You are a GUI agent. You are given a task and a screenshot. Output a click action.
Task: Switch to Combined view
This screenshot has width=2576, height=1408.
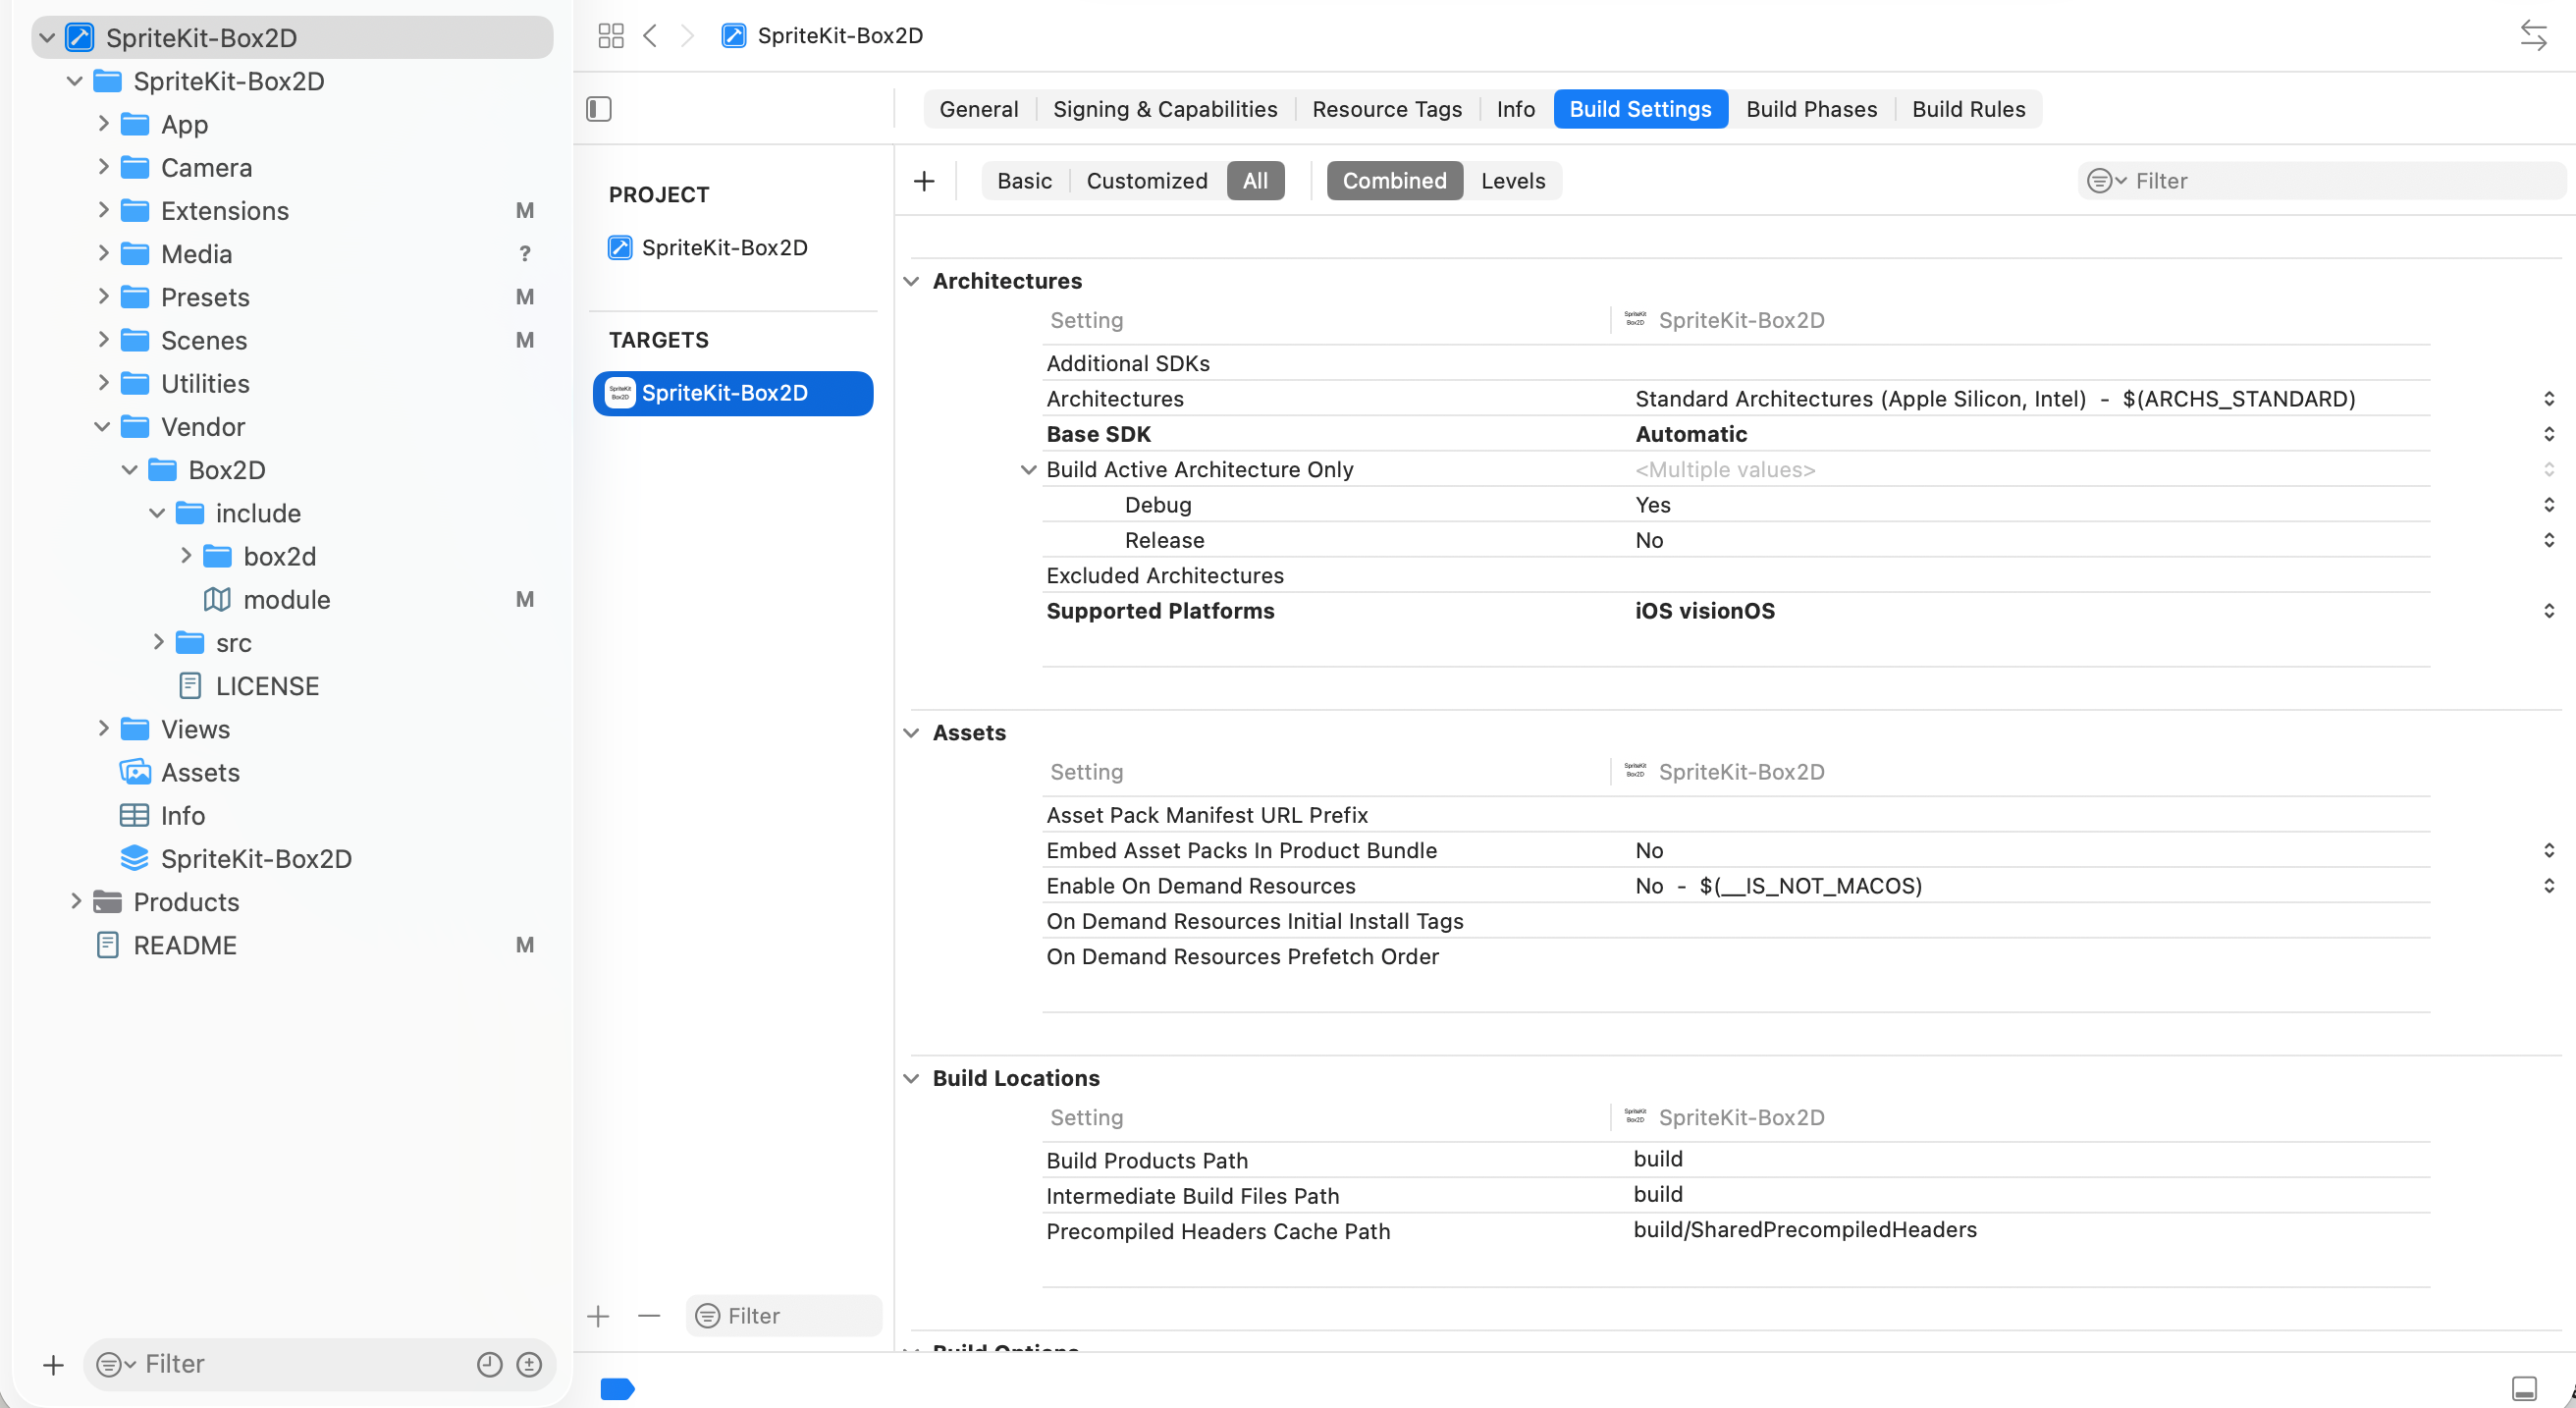coord(1394,181)
